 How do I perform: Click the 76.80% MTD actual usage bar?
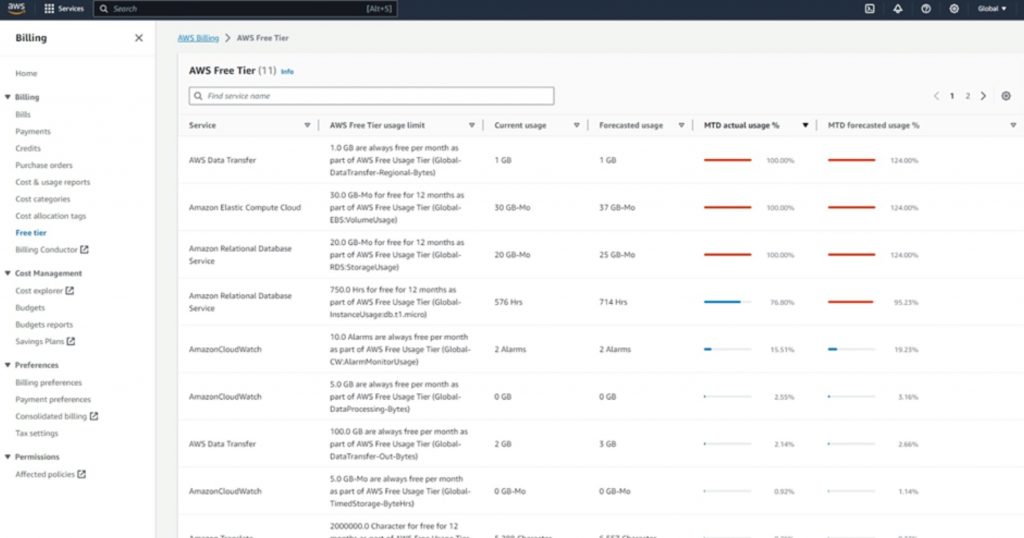coord(728,302)
